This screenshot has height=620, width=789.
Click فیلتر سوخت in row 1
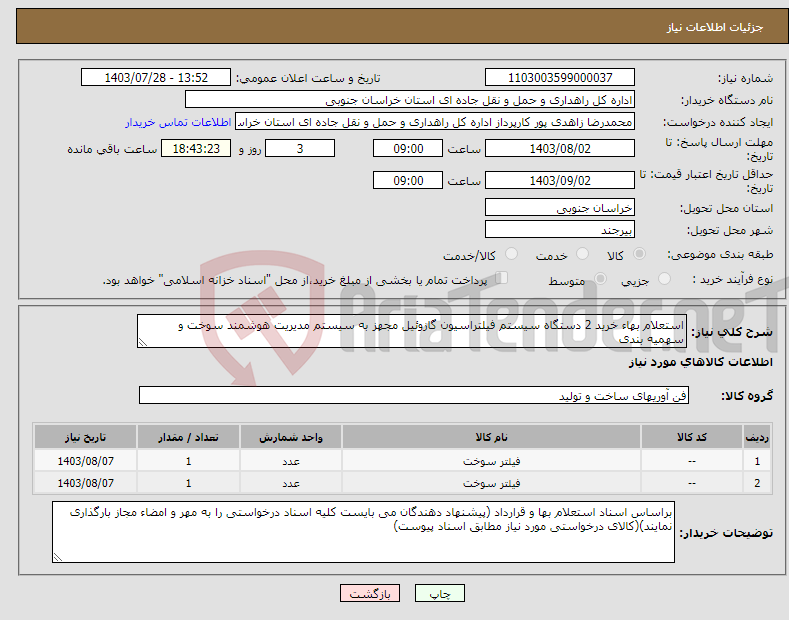(x=491, y=461)
